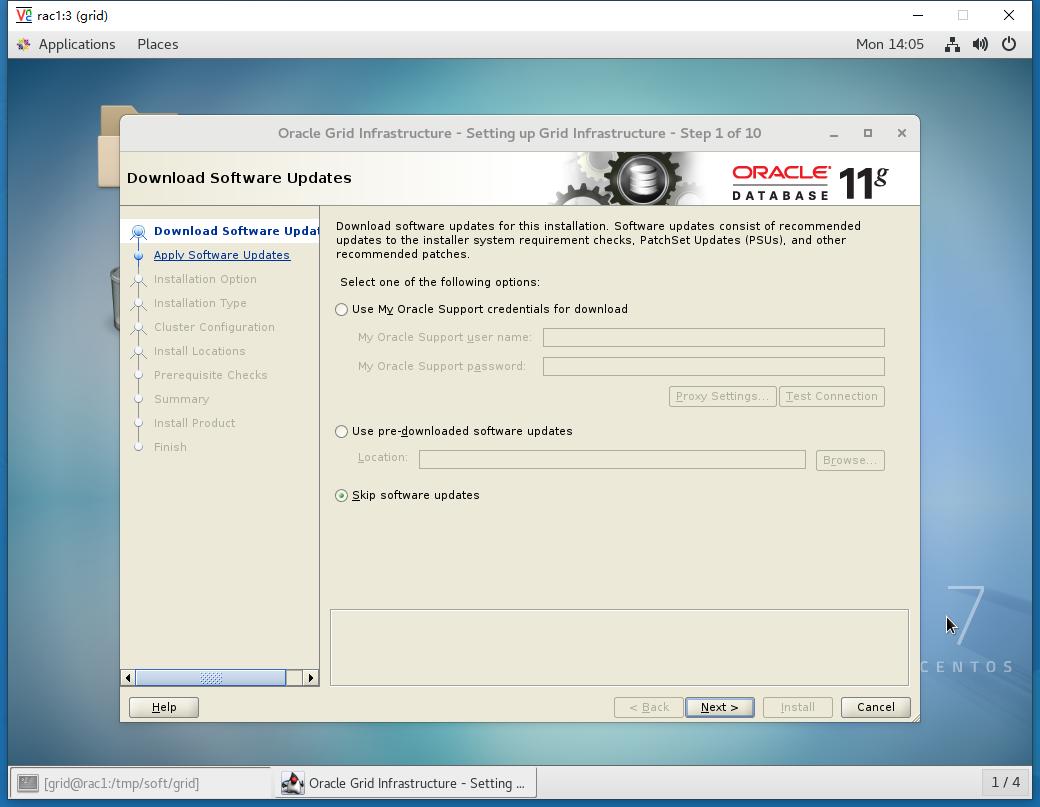Click the workspace switcher 1 / 4
Viewport: 1040px width, 807px height.
coord(1006,782)
